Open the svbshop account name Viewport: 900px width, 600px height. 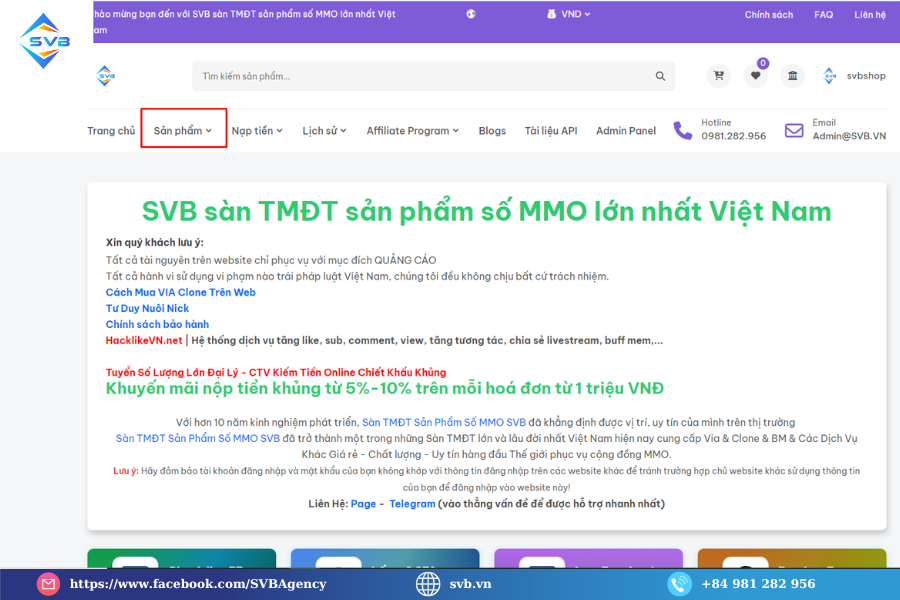[x=866, y=75]
